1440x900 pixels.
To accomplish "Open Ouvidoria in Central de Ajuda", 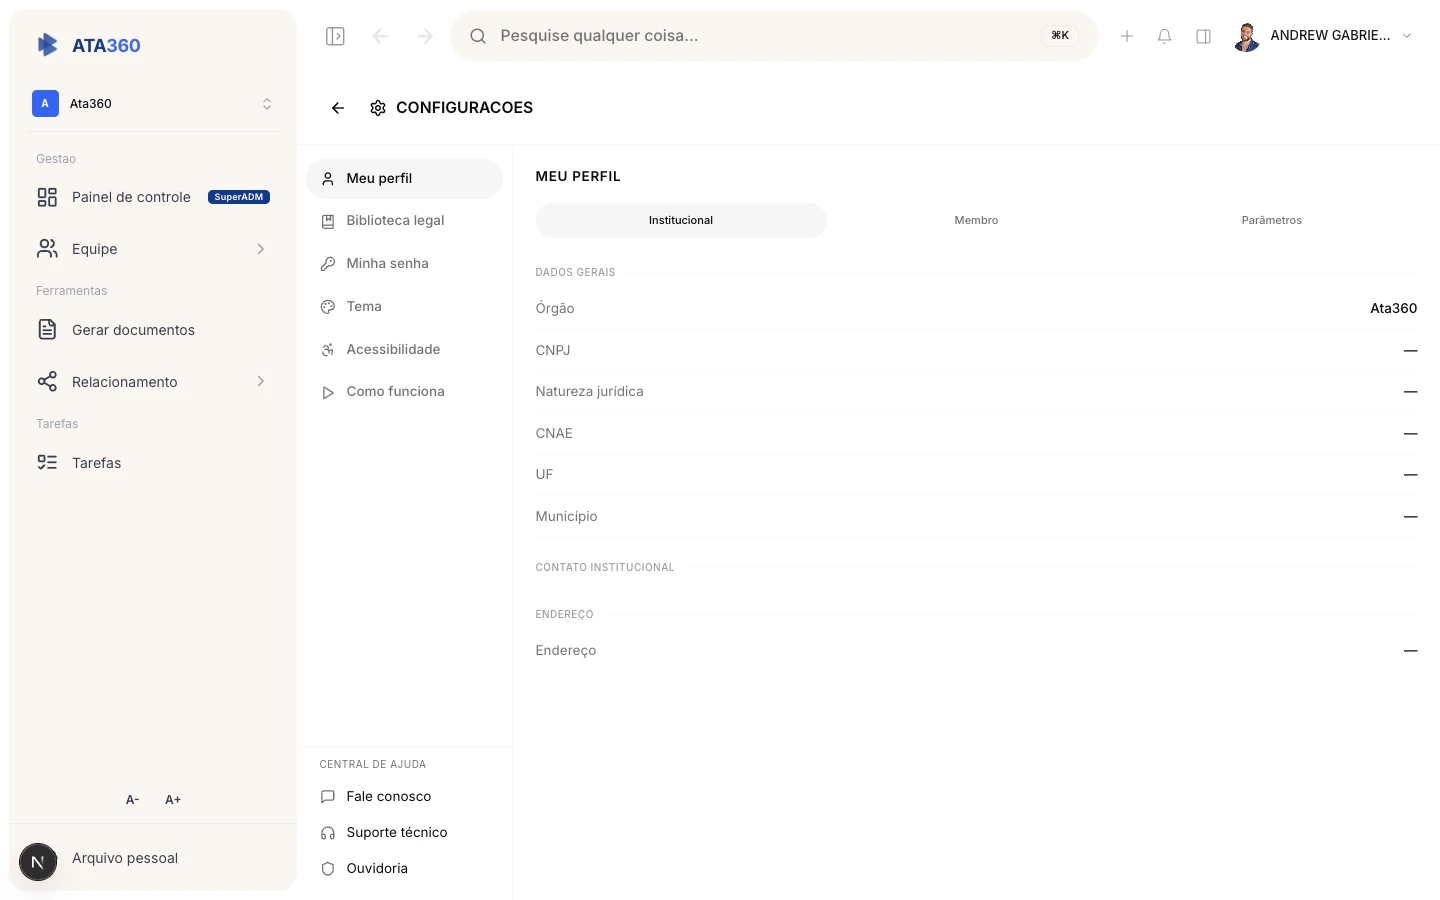I will pos(377,868).
